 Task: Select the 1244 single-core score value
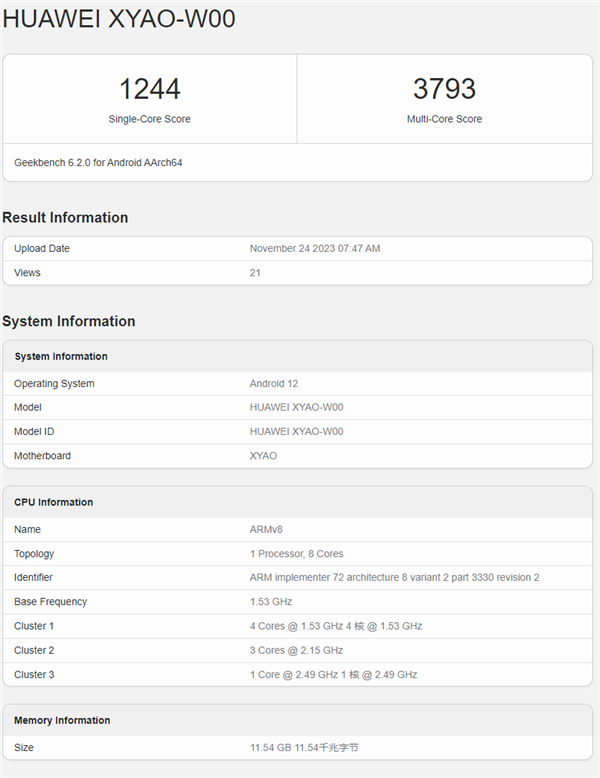[149, 89]
